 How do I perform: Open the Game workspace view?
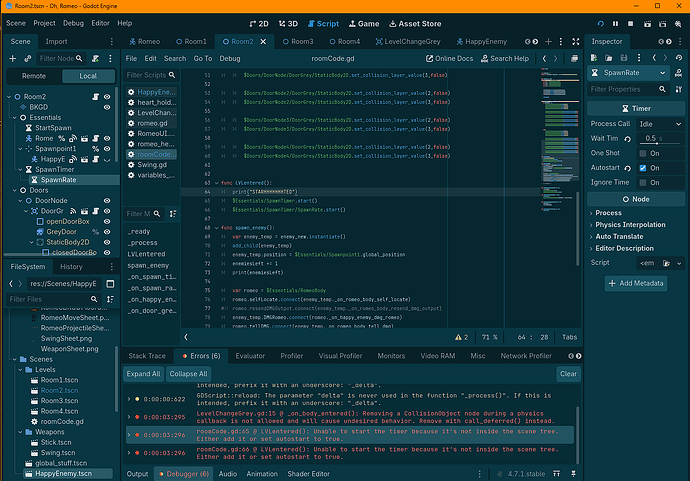pos(364,24)
